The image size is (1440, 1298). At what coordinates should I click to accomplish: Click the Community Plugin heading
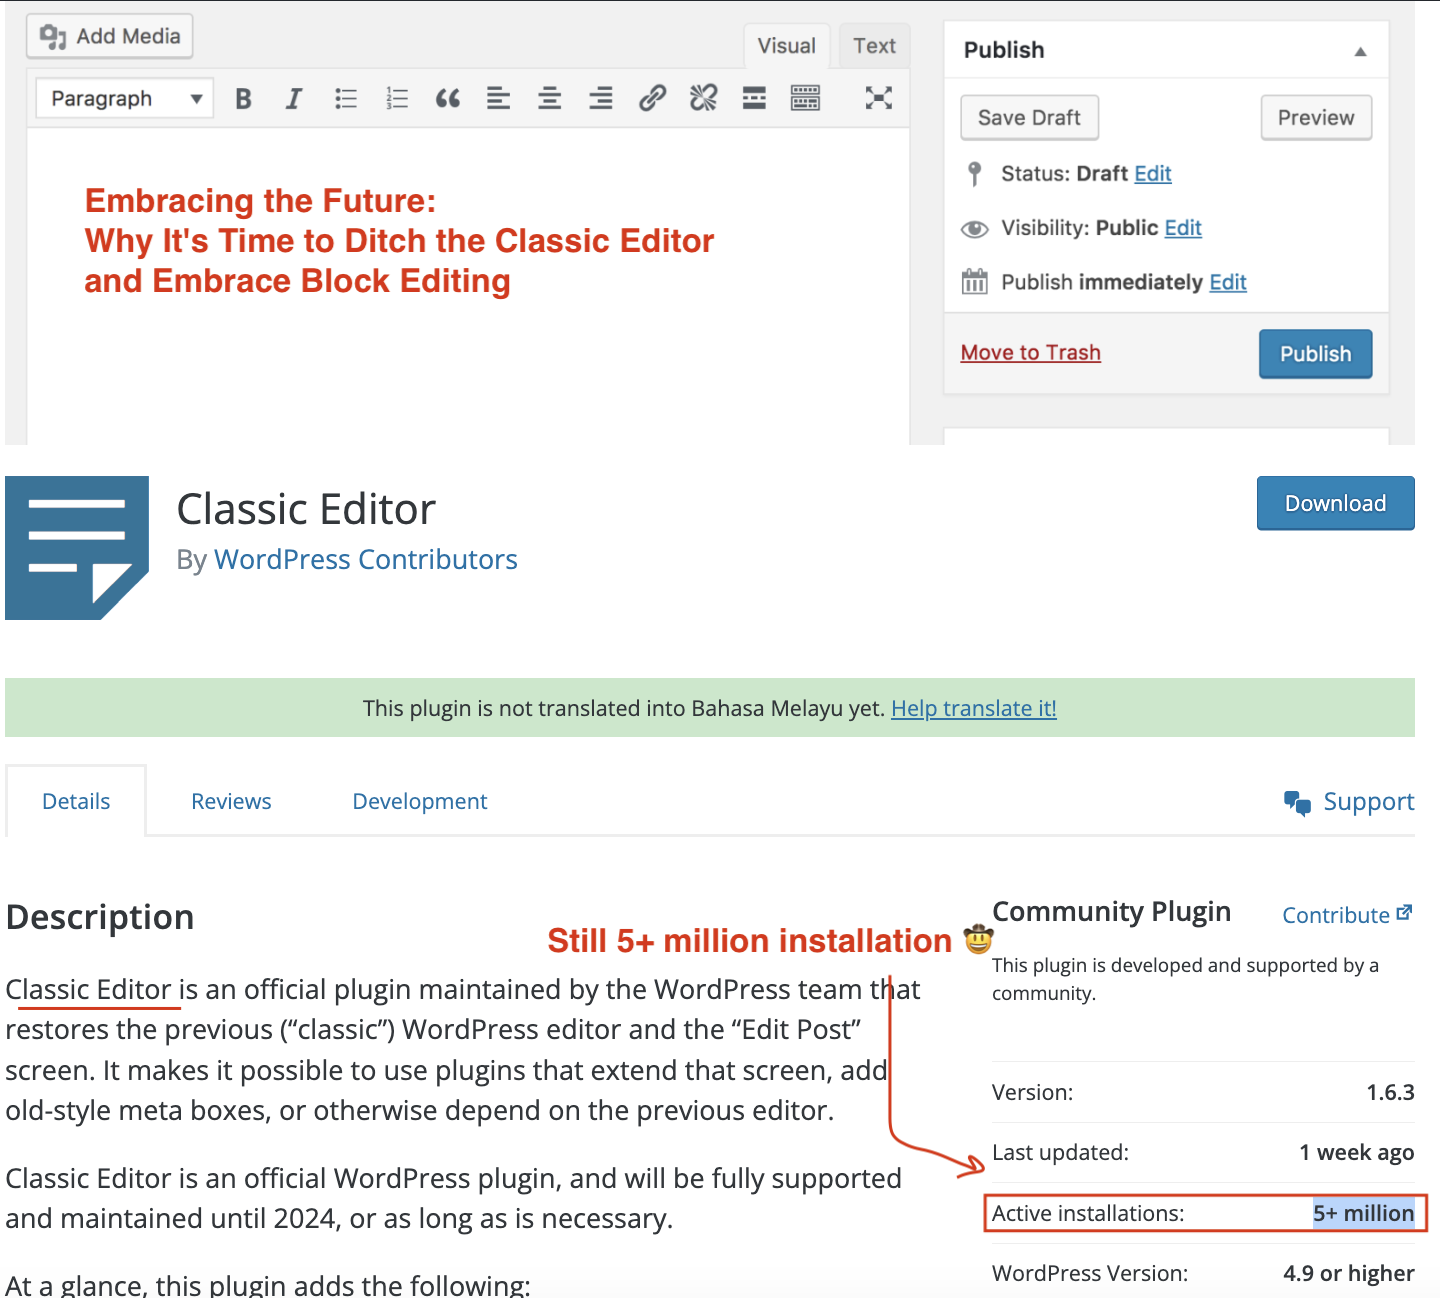point(1111,911)
